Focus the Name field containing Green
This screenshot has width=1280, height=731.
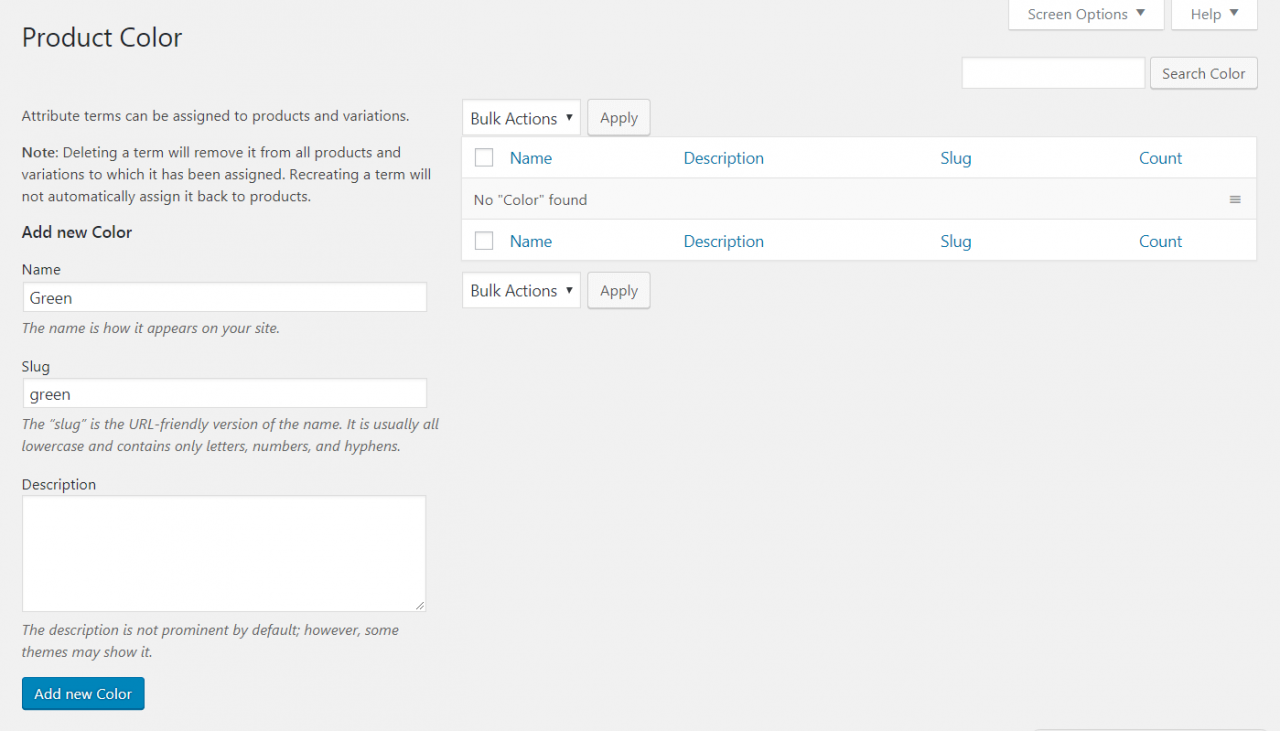tap(224, 297)
